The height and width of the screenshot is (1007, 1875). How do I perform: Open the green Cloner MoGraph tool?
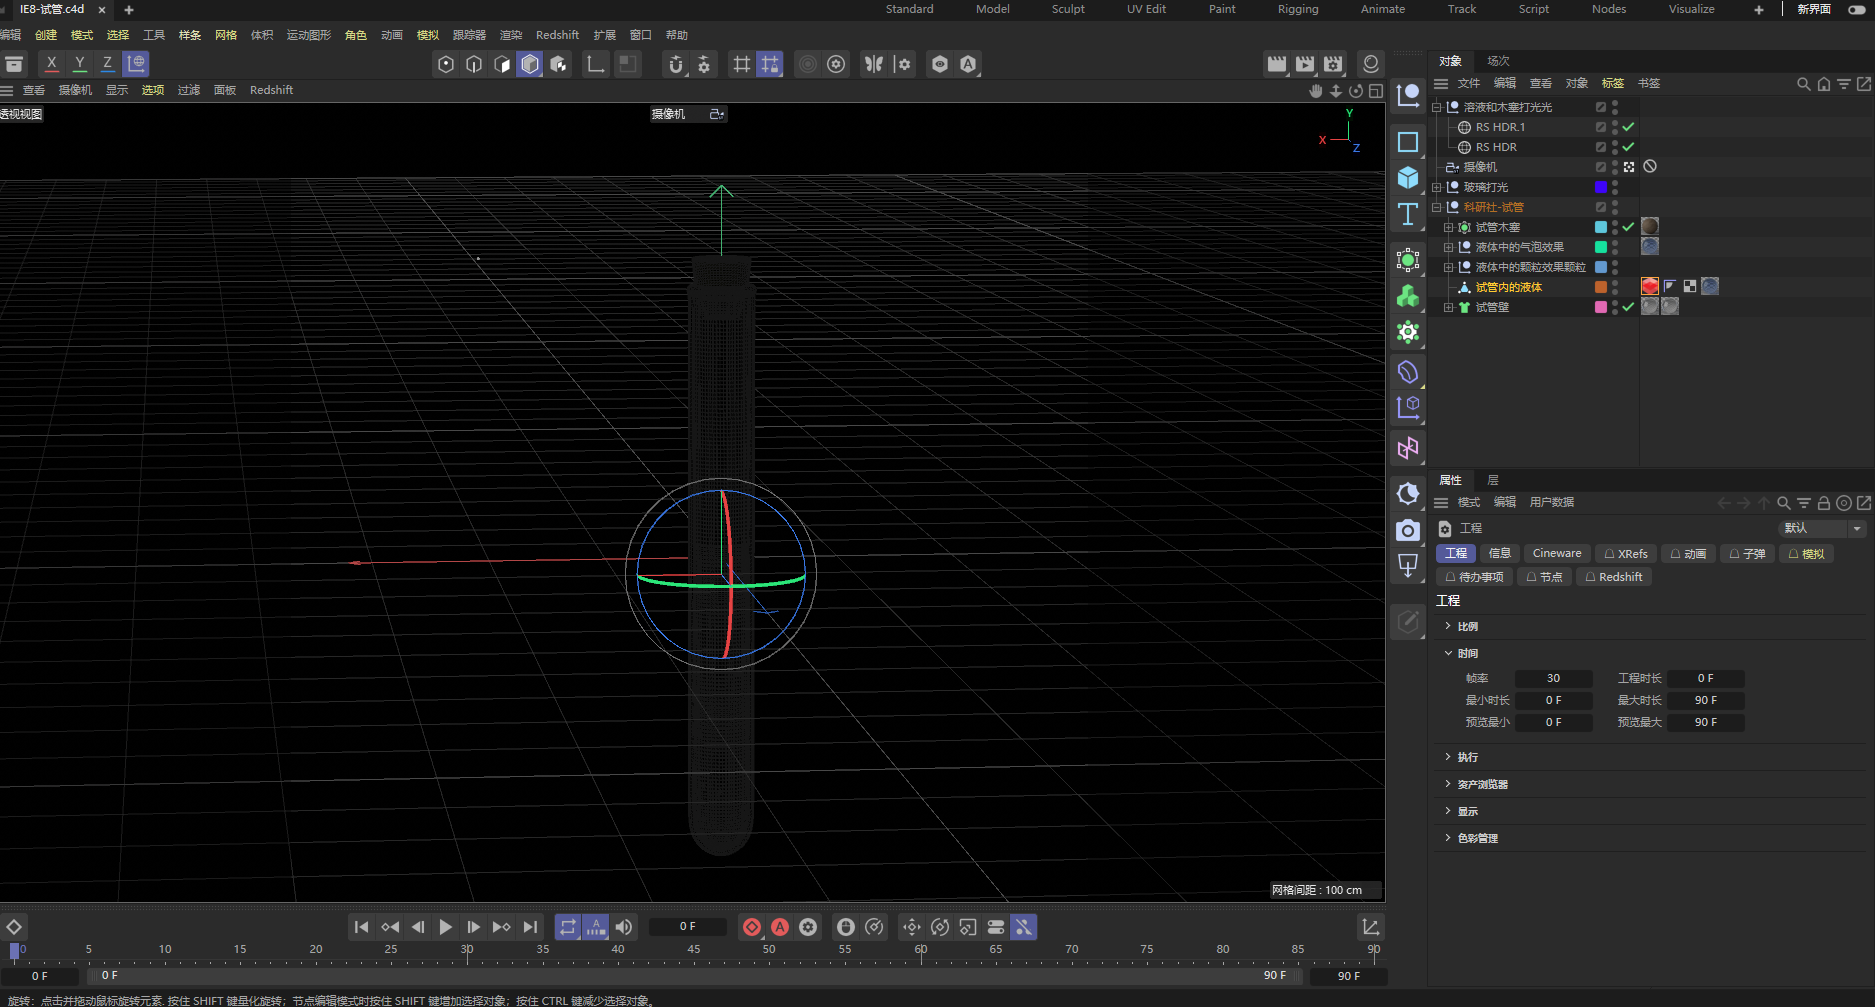pos(1408,296)
